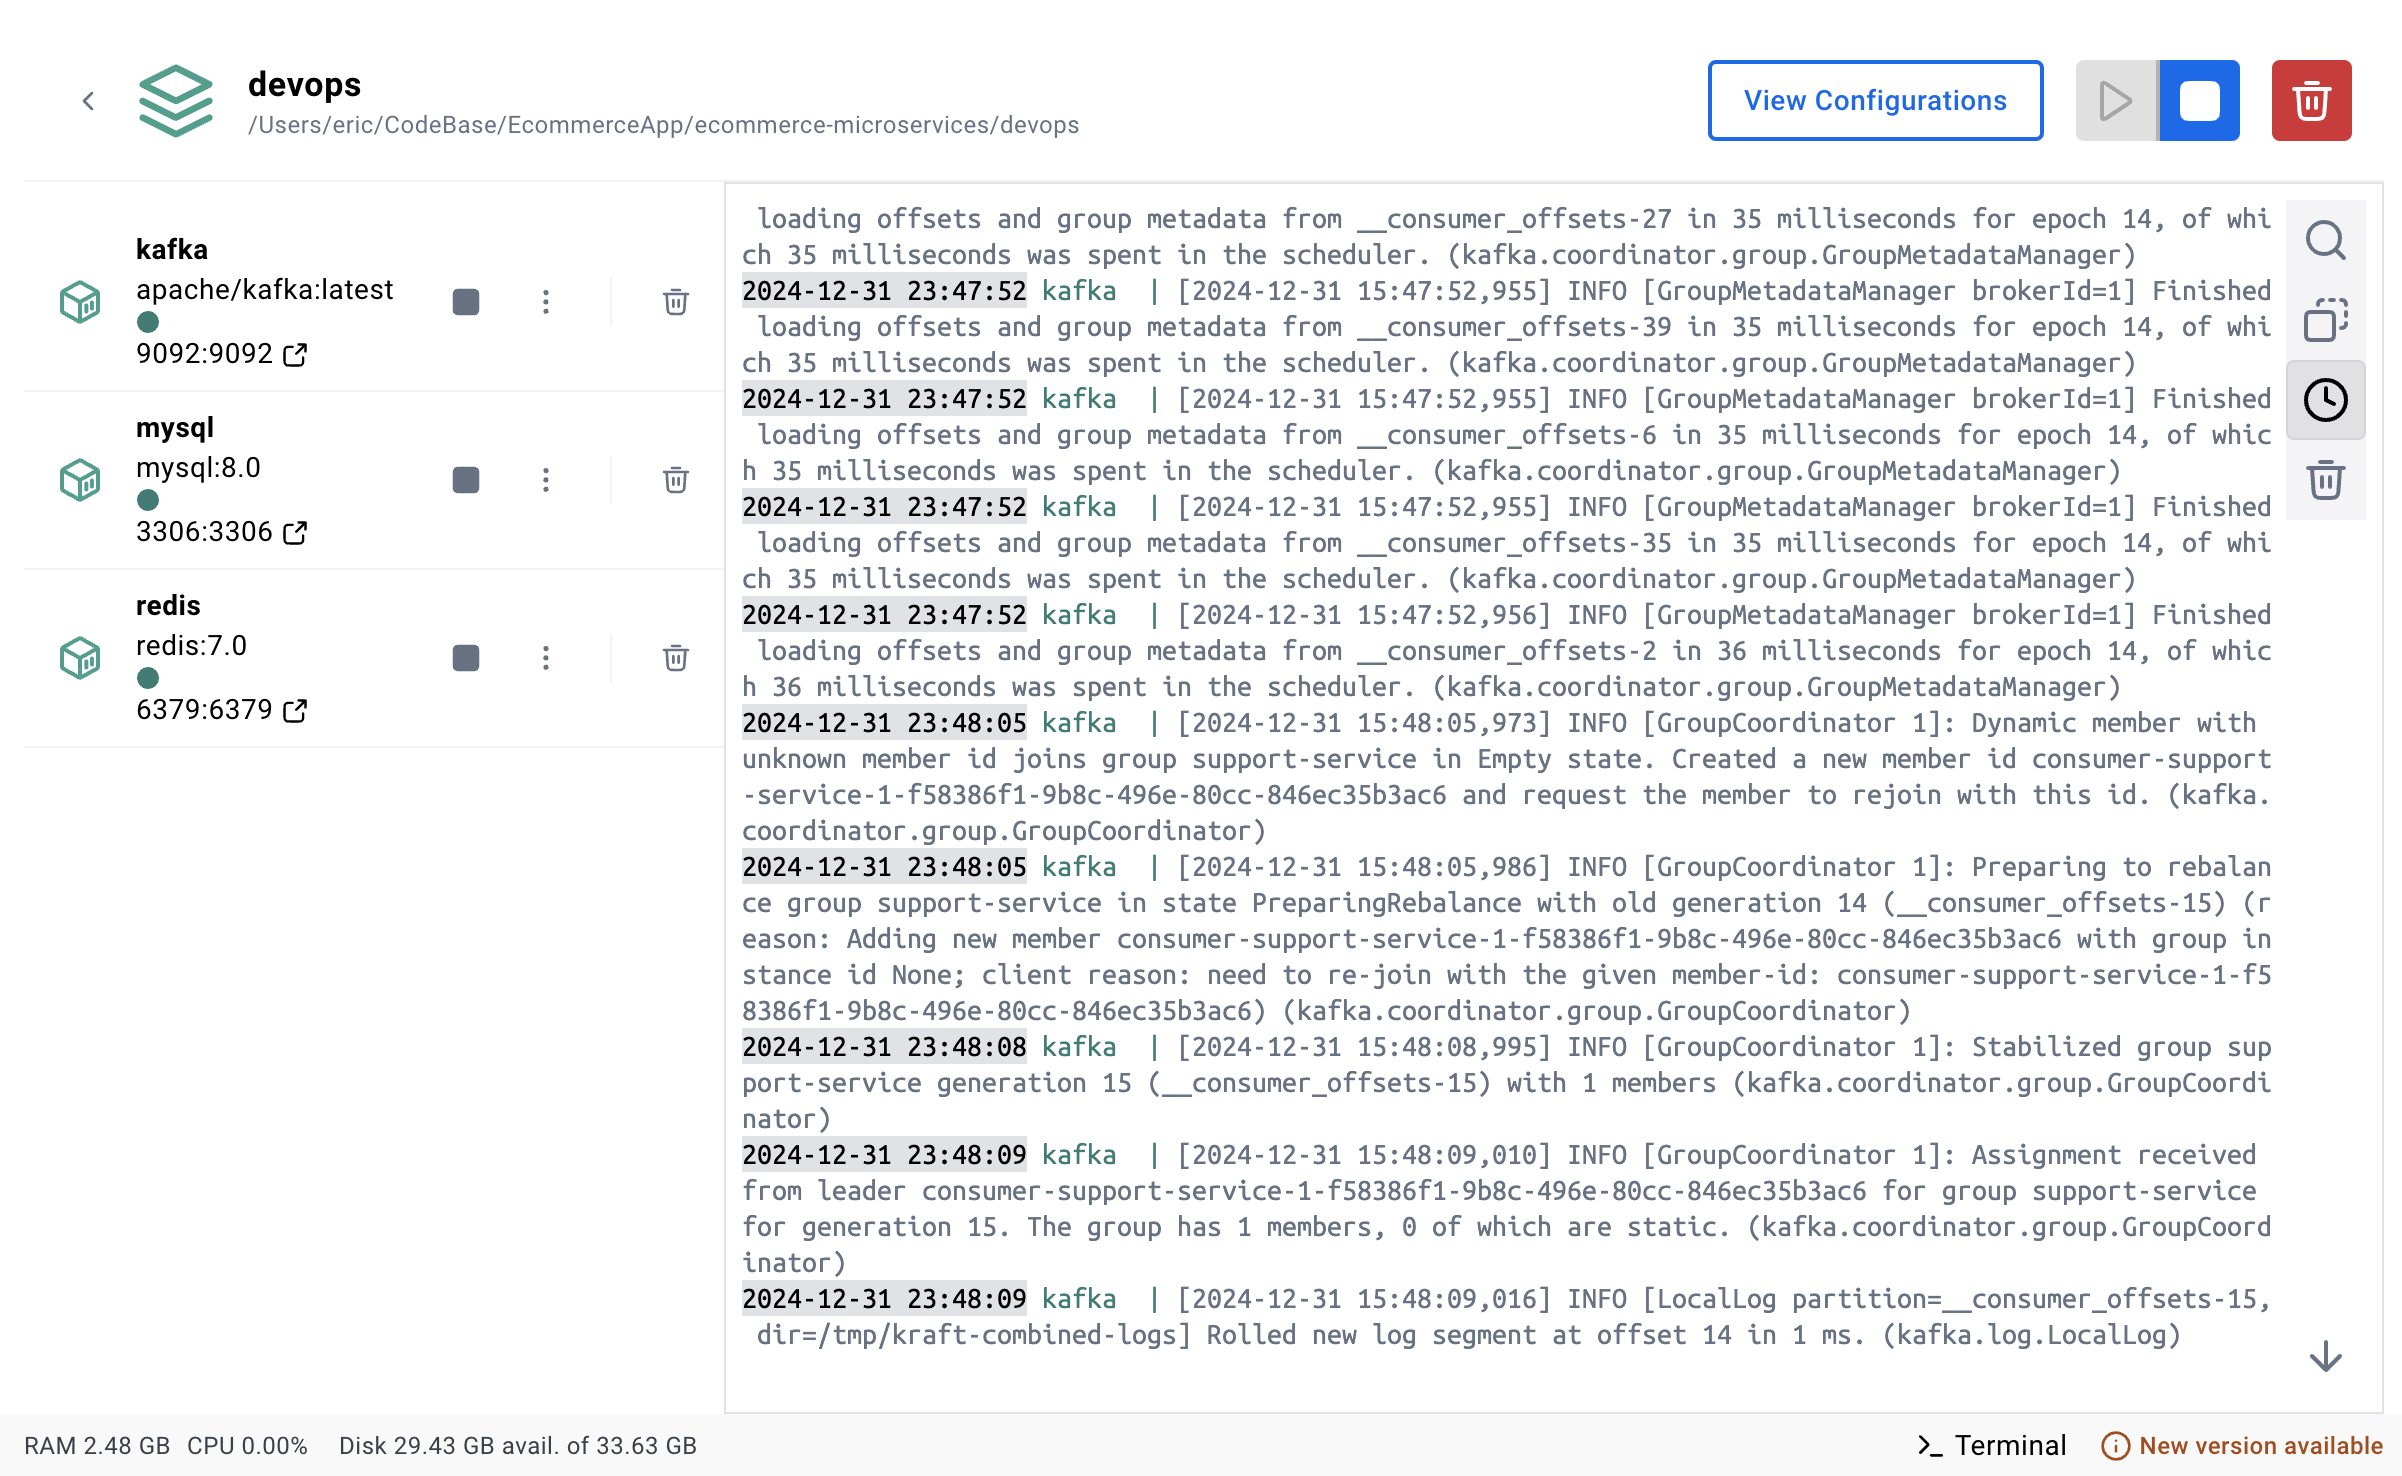
Task: Open Terminal at bottom bar
Action: (1995, 1443)
